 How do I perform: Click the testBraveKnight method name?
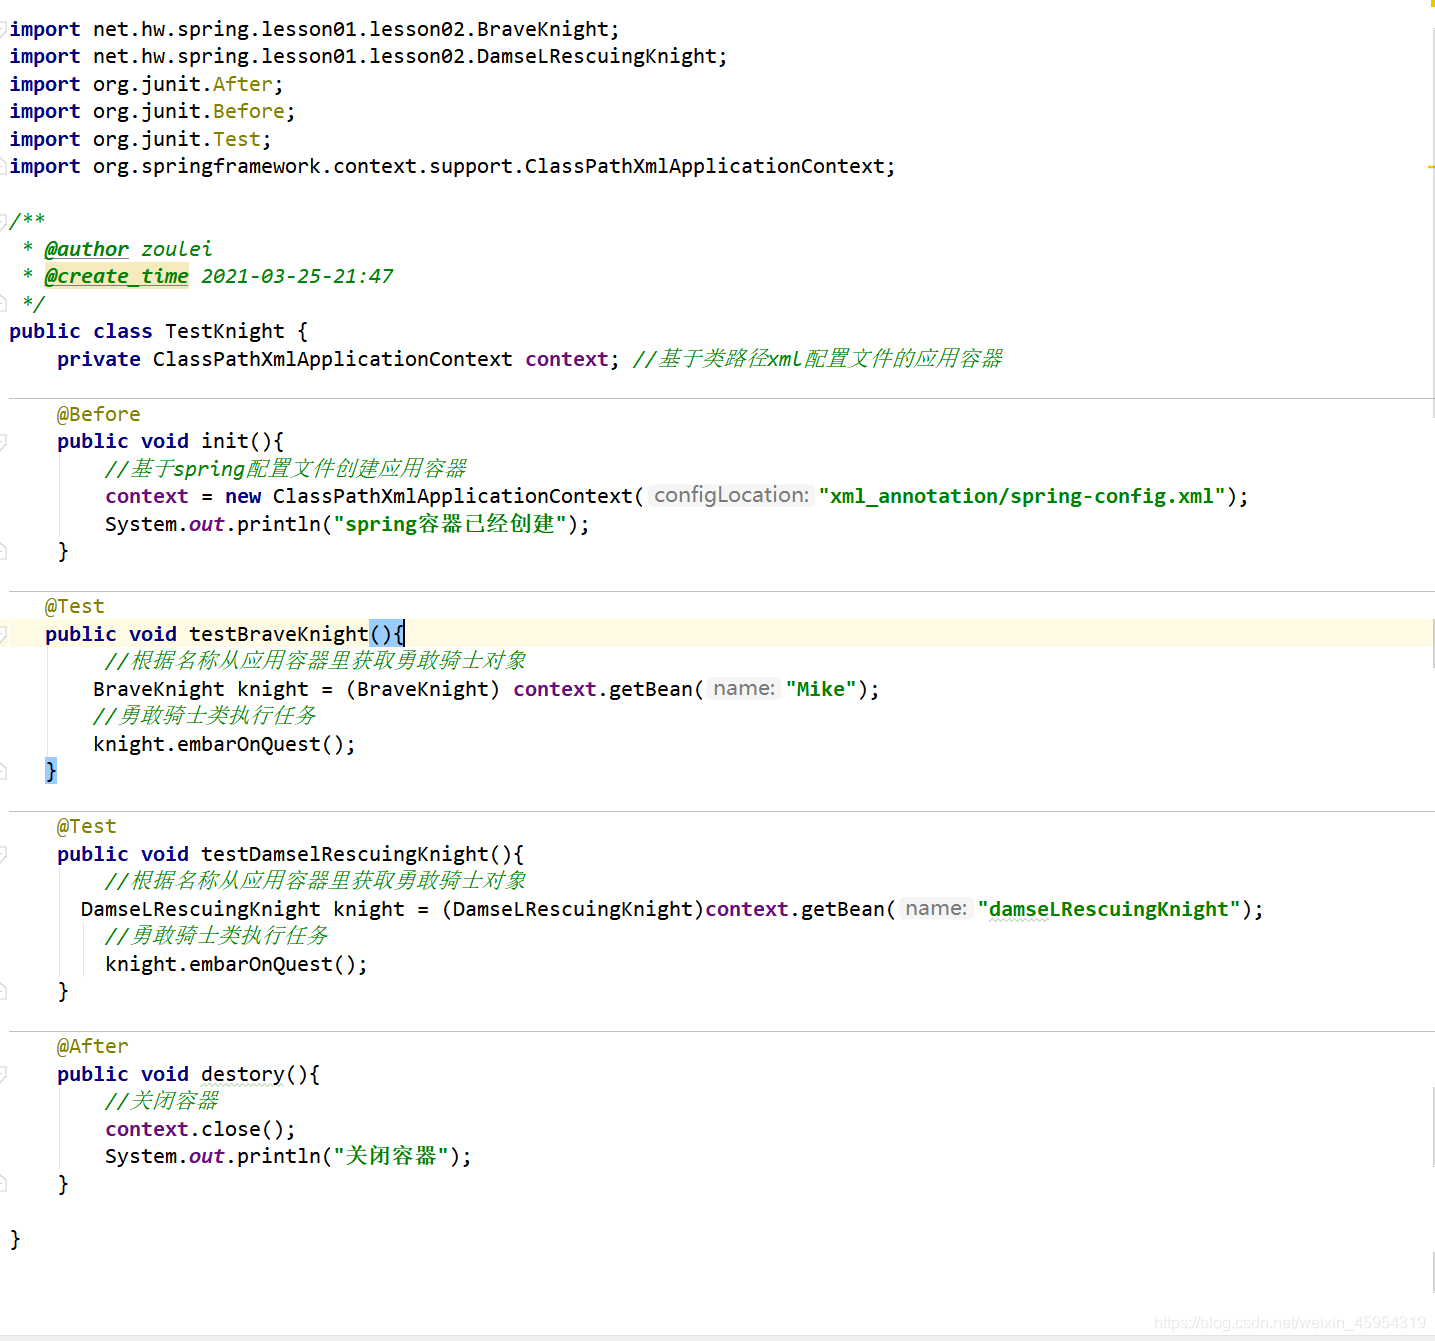(278, 634)
